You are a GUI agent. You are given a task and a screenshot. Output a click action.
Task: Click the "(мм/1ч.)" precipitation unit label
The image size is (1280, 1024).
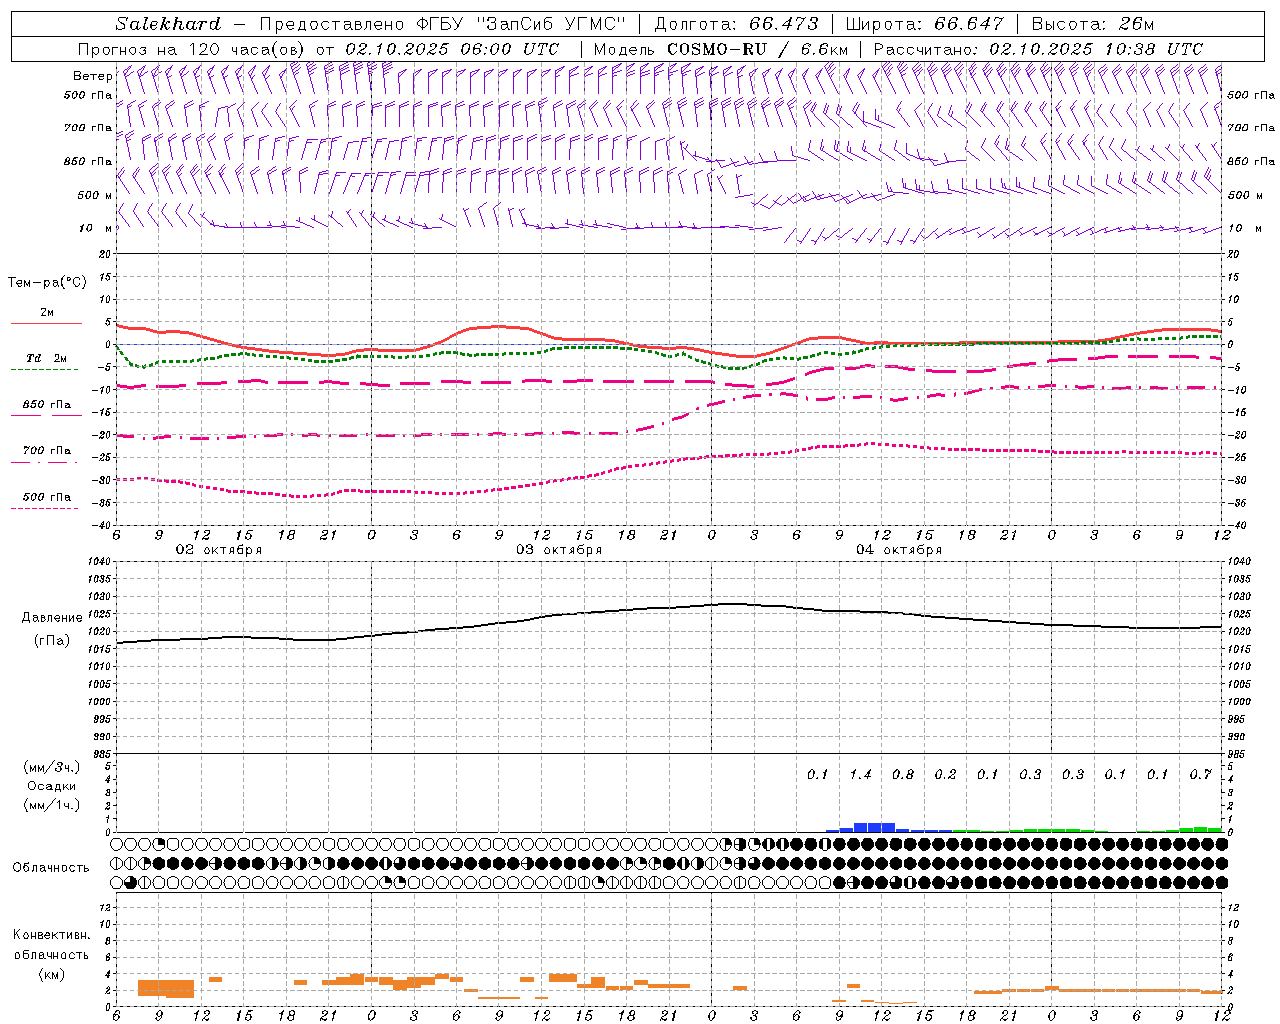(x=51, y=805)
